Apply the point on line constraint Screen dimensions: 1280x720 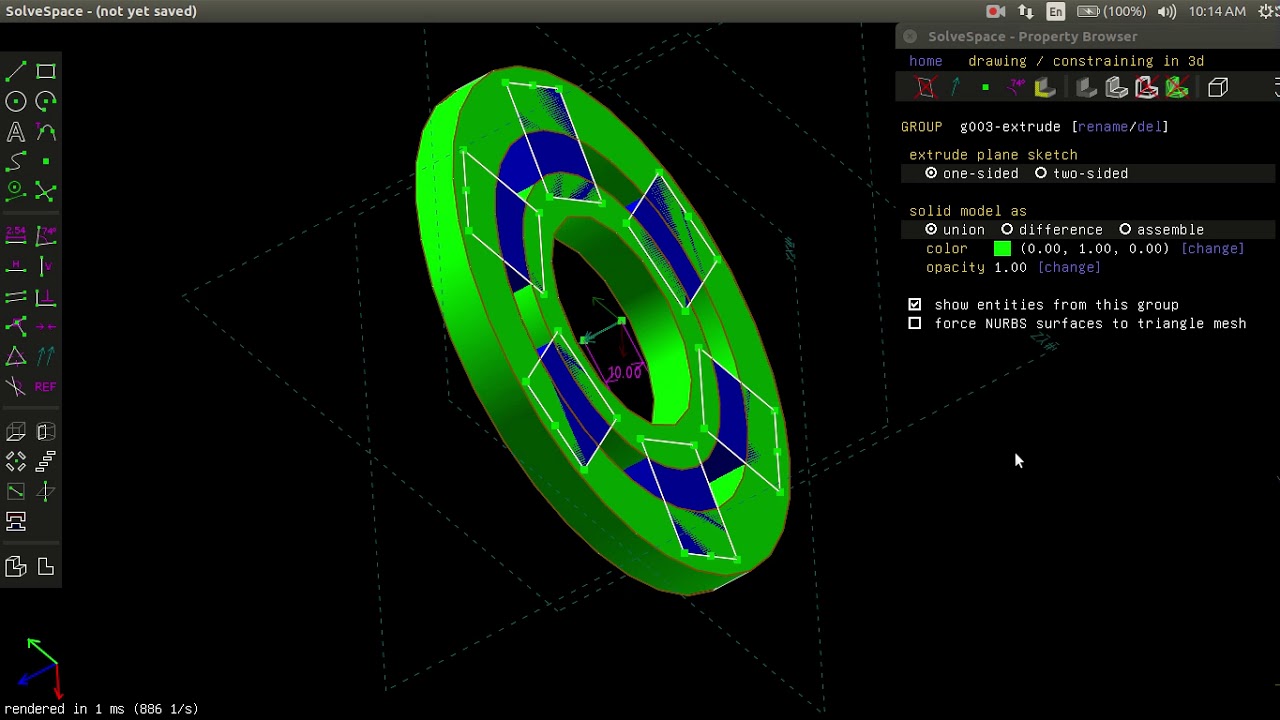(x=16, y=326)
